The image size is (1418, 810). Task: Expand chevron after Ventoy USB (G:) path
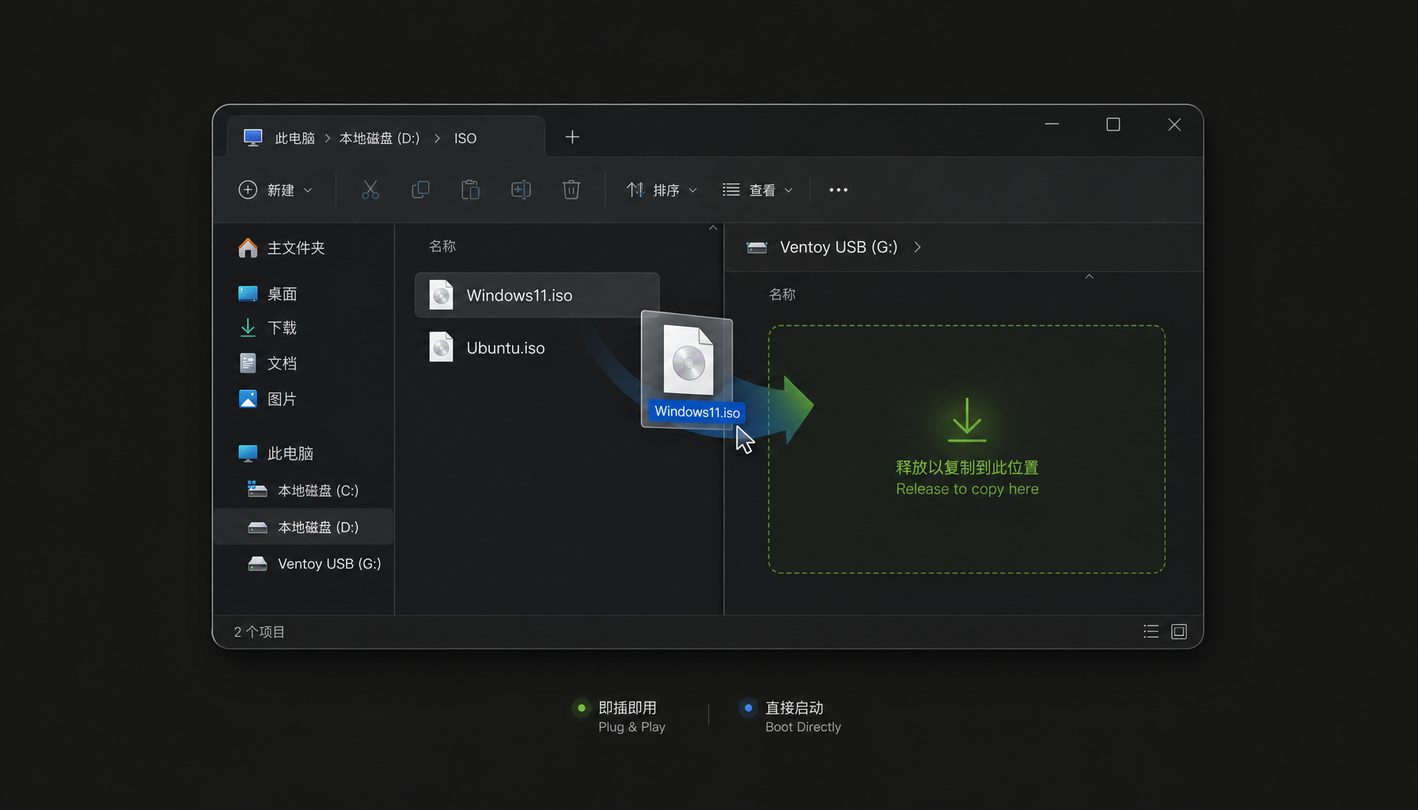[x=918, y=247]
